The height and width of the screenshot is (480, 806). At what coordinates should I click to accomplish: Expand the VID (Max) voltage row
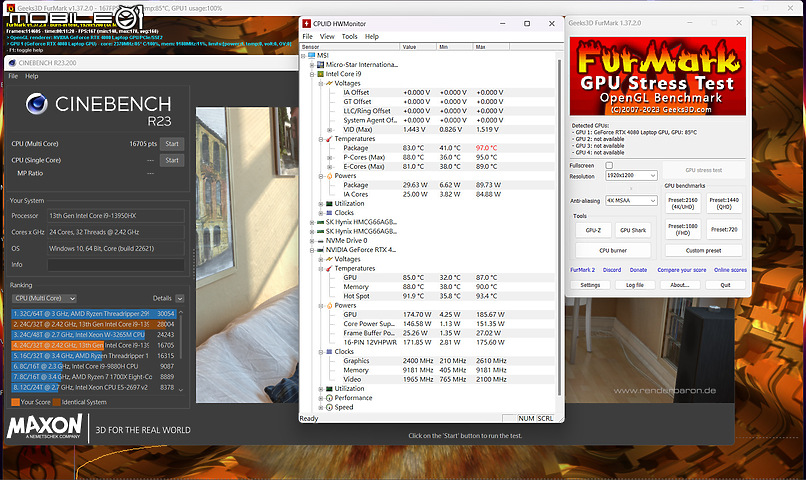pos(329,130)
